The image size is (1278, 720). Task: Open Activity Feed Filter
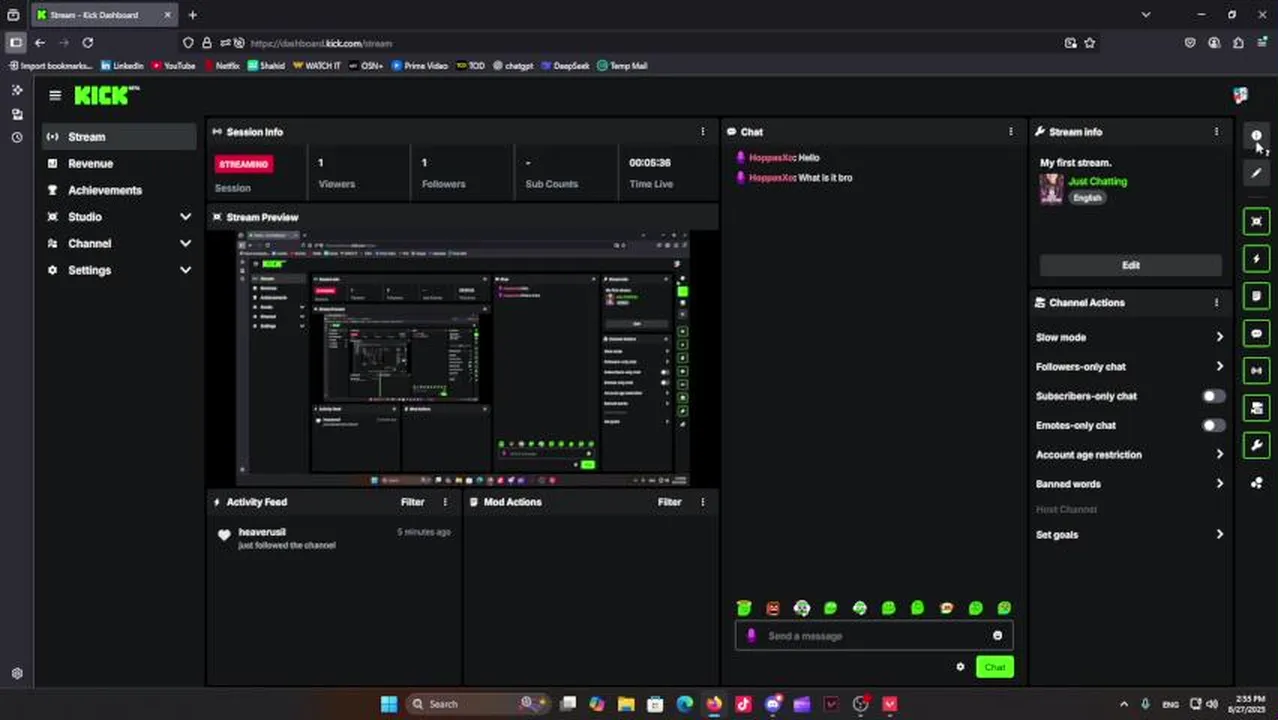[x=412, y=502]
